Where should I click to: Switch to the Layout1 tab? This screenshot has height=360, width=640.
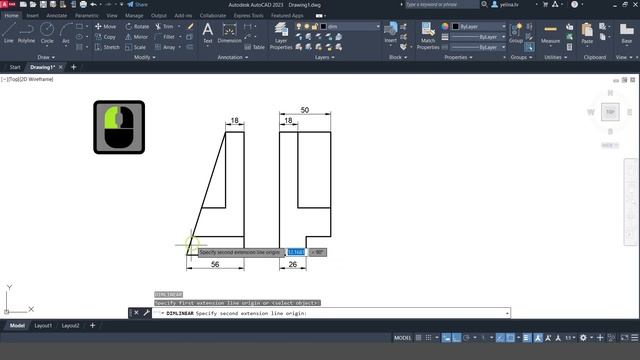point(43,325)
